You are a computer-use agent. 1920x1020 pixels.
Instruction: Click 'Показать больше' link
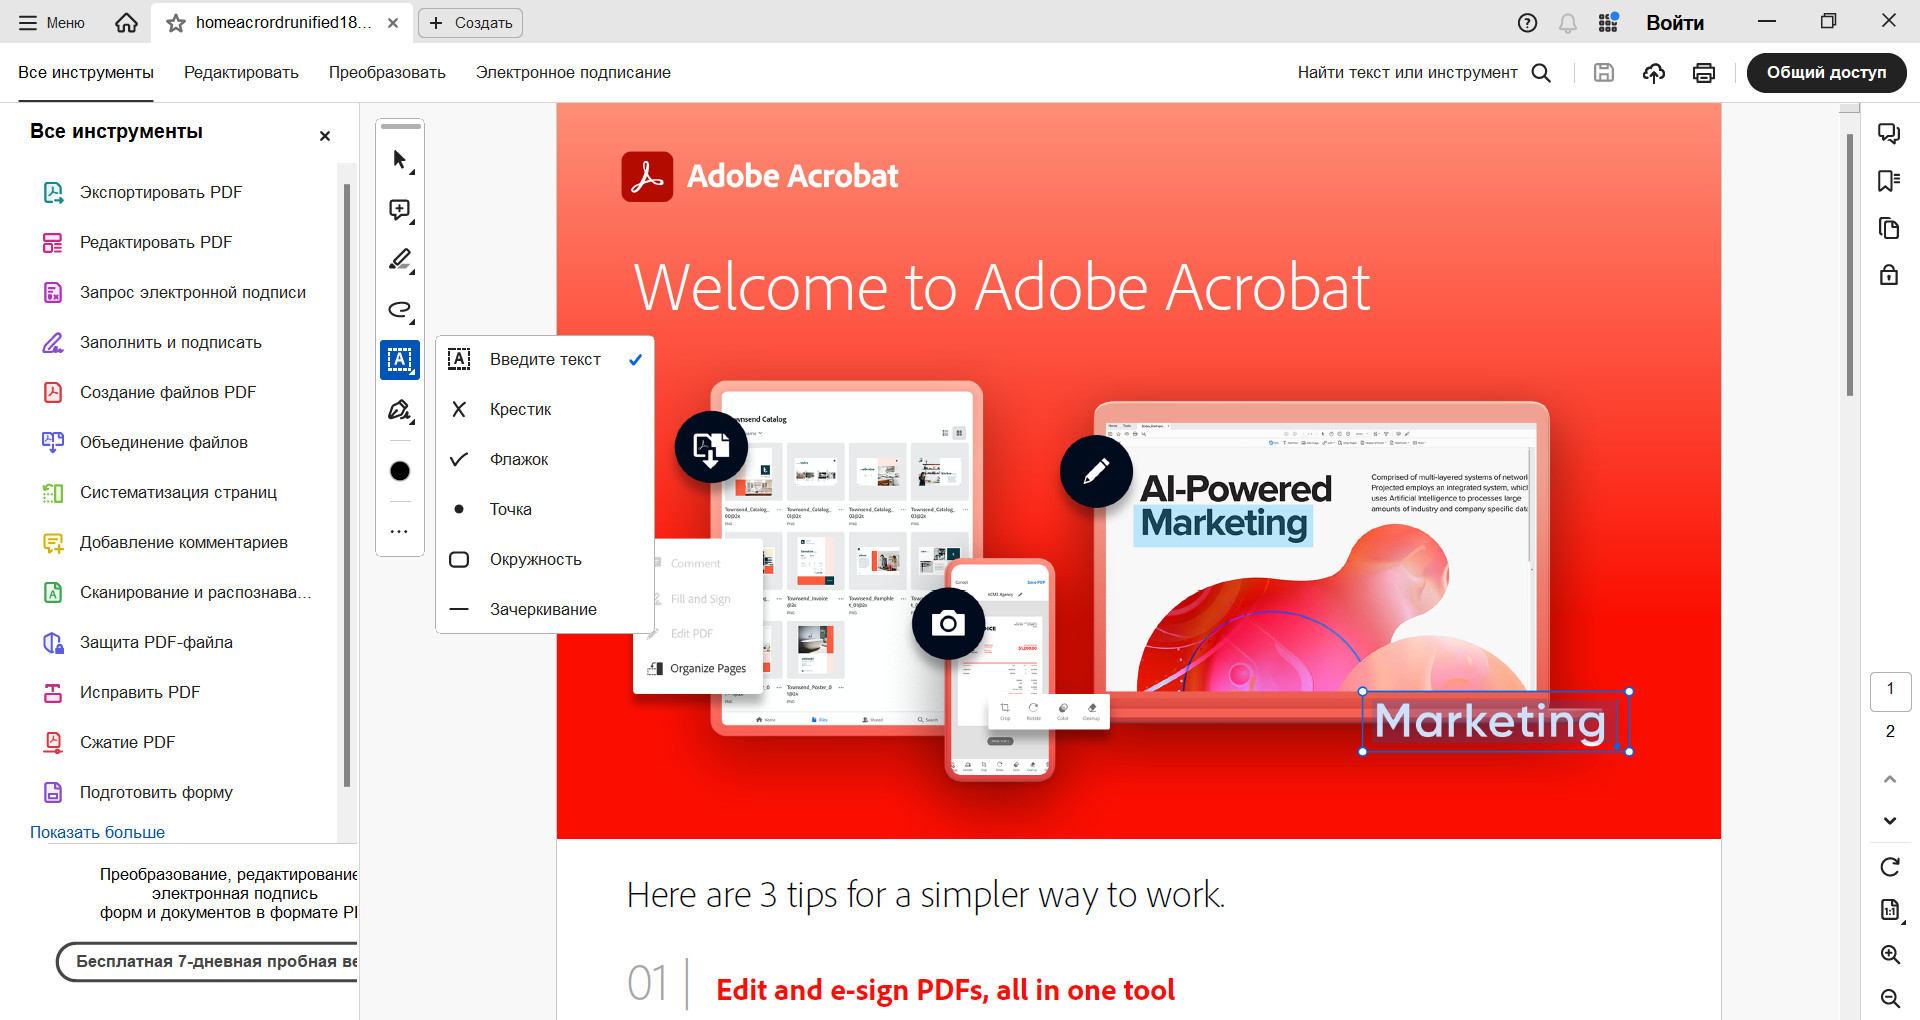[x=97, y=832]
